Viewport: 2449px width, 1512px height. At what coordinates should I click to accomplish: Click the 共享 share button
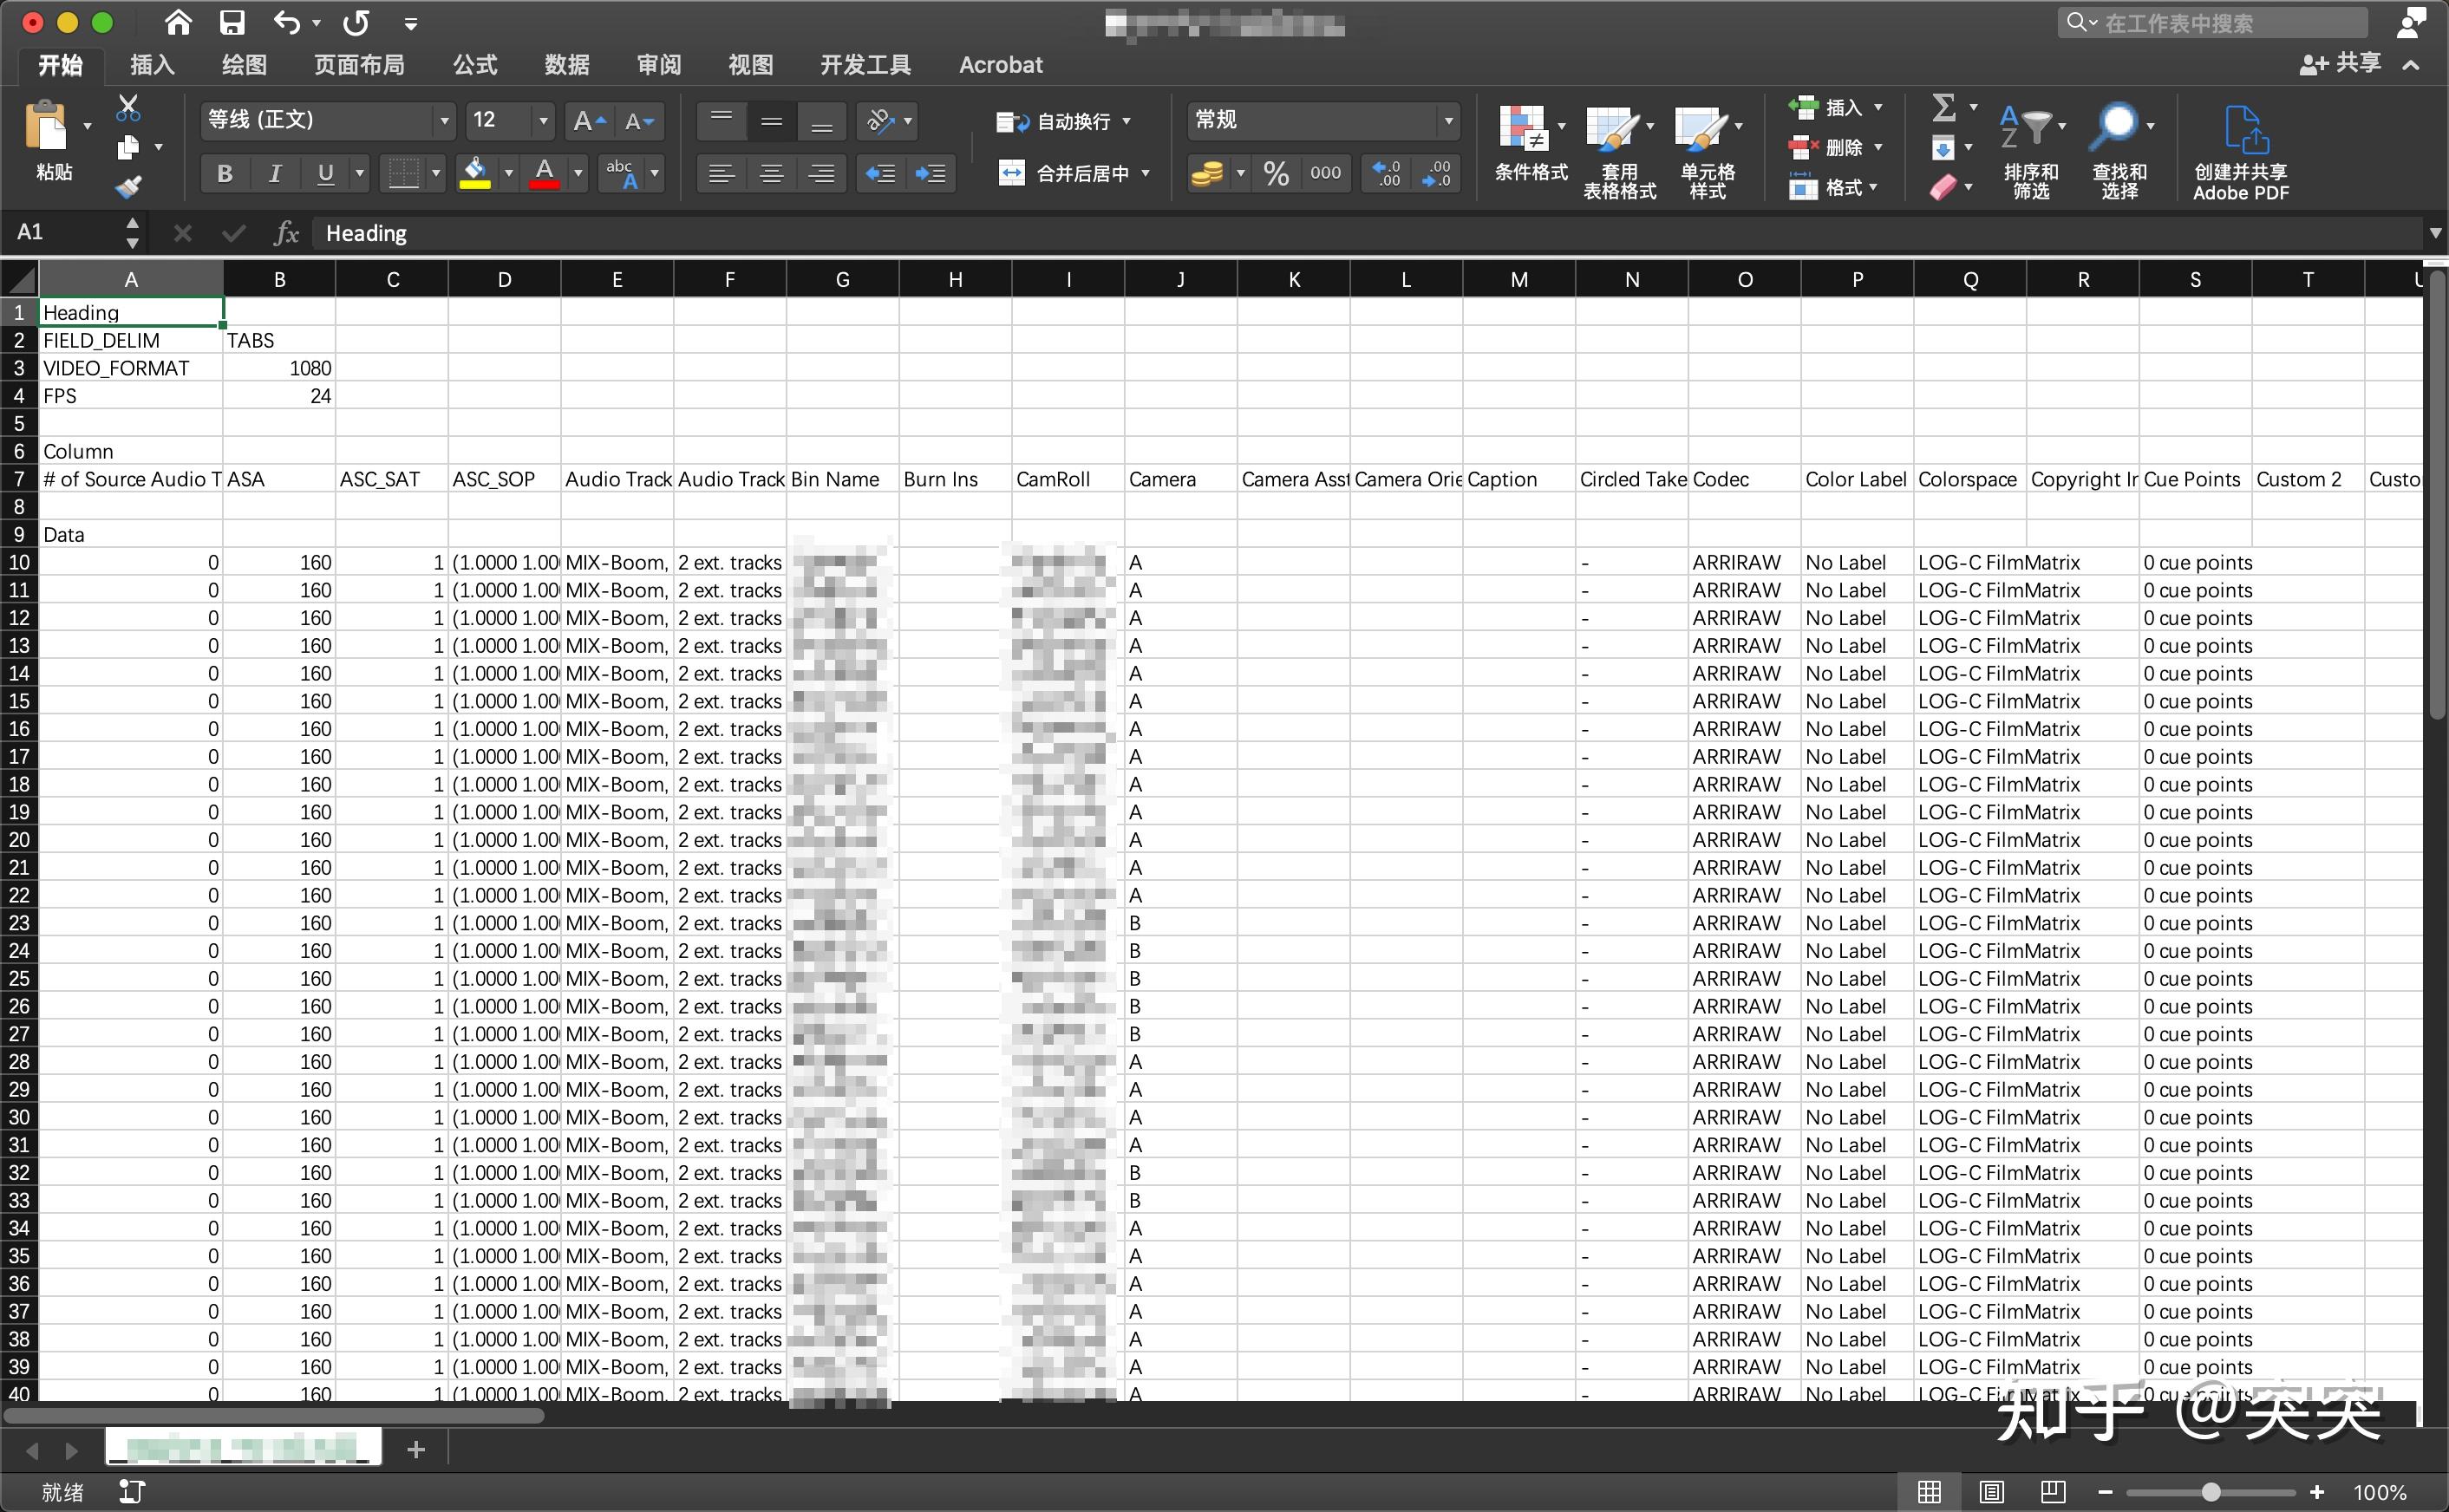click(x=2341, y=64)
